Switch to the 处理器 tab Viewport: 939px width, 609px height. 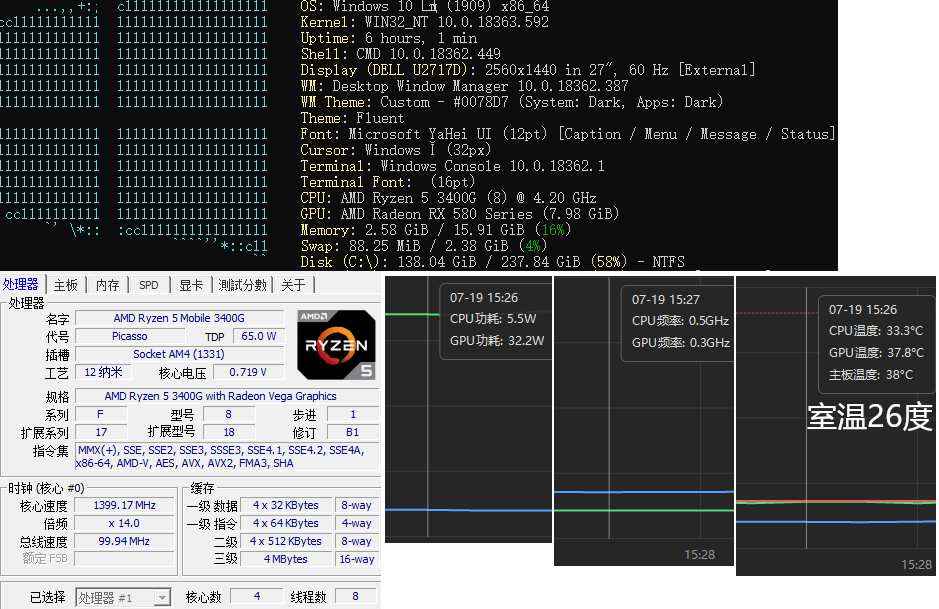click(x=21, y=284)
